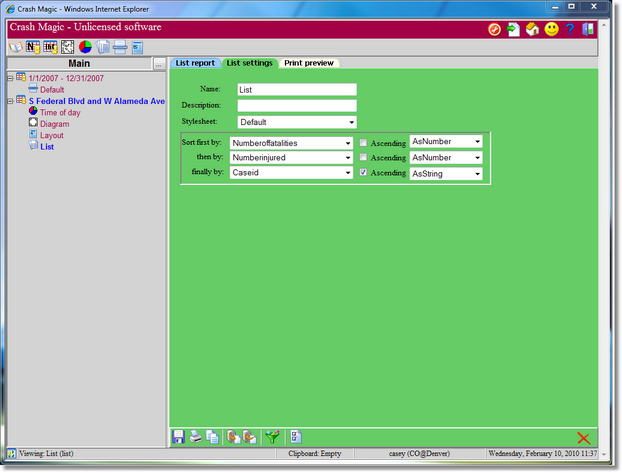Check Ascending for Numberinjured sort
The height and width of the screenshot is (473, 622).
pos(365,158)
